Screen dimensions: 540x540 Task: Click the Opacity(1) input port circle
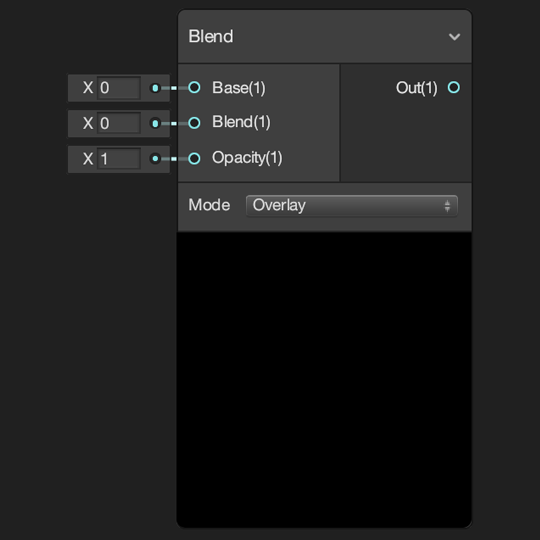click(194, 158)
